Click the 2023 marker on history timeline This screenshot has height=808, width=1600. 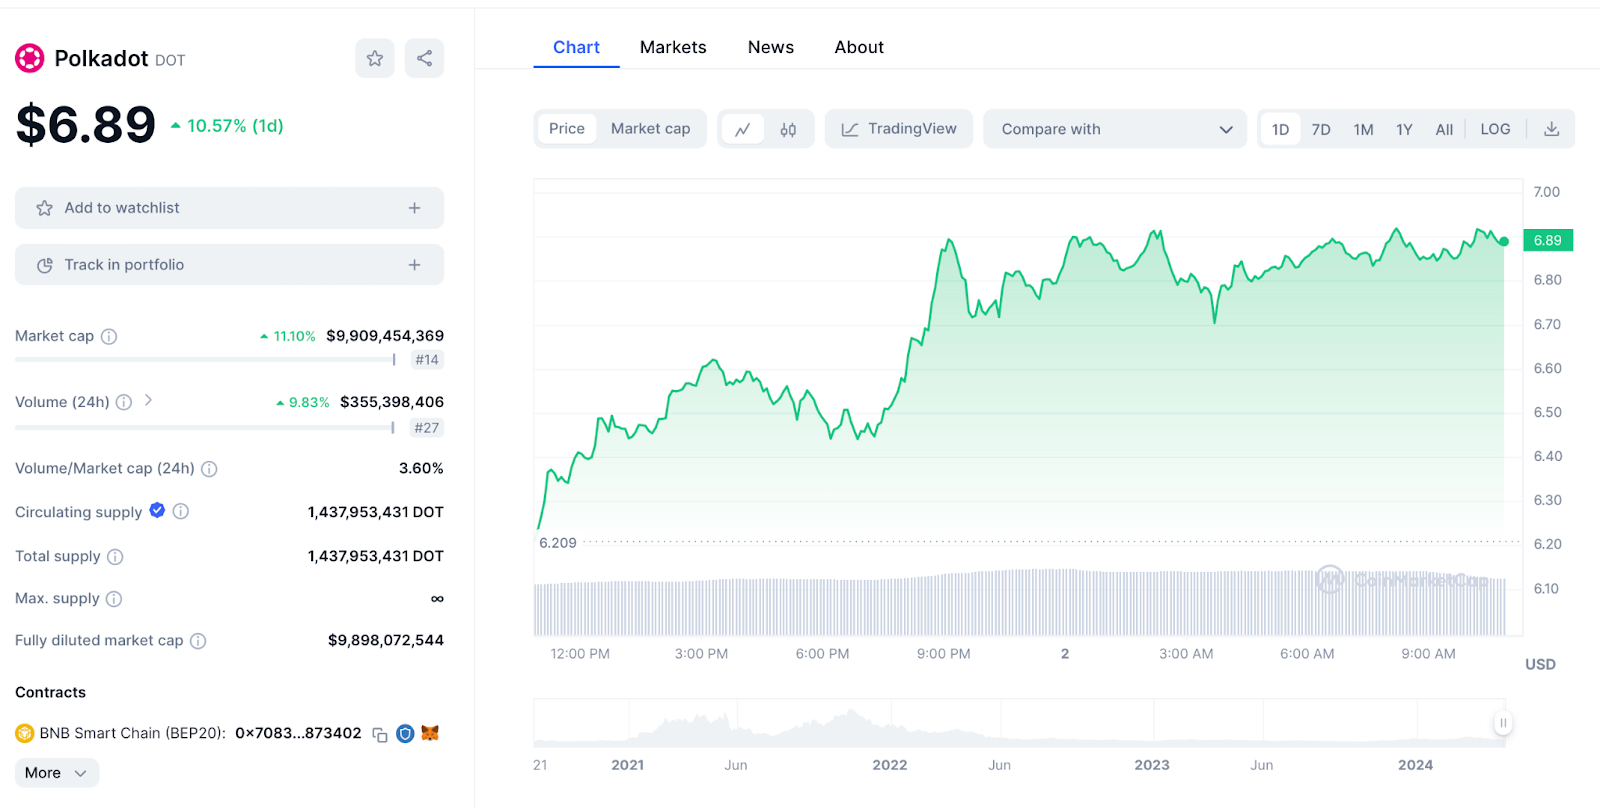coord(1152,765)
